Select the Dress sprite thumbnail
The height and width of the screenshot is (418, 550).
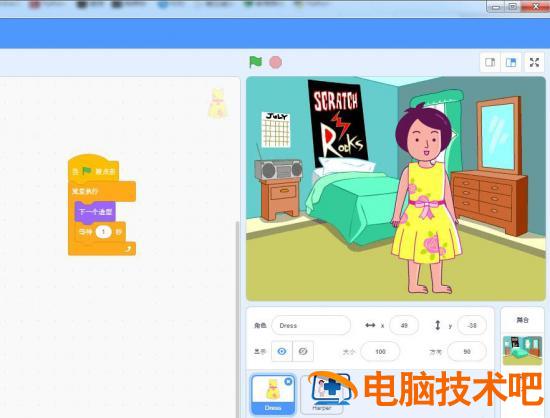point(273,395)
